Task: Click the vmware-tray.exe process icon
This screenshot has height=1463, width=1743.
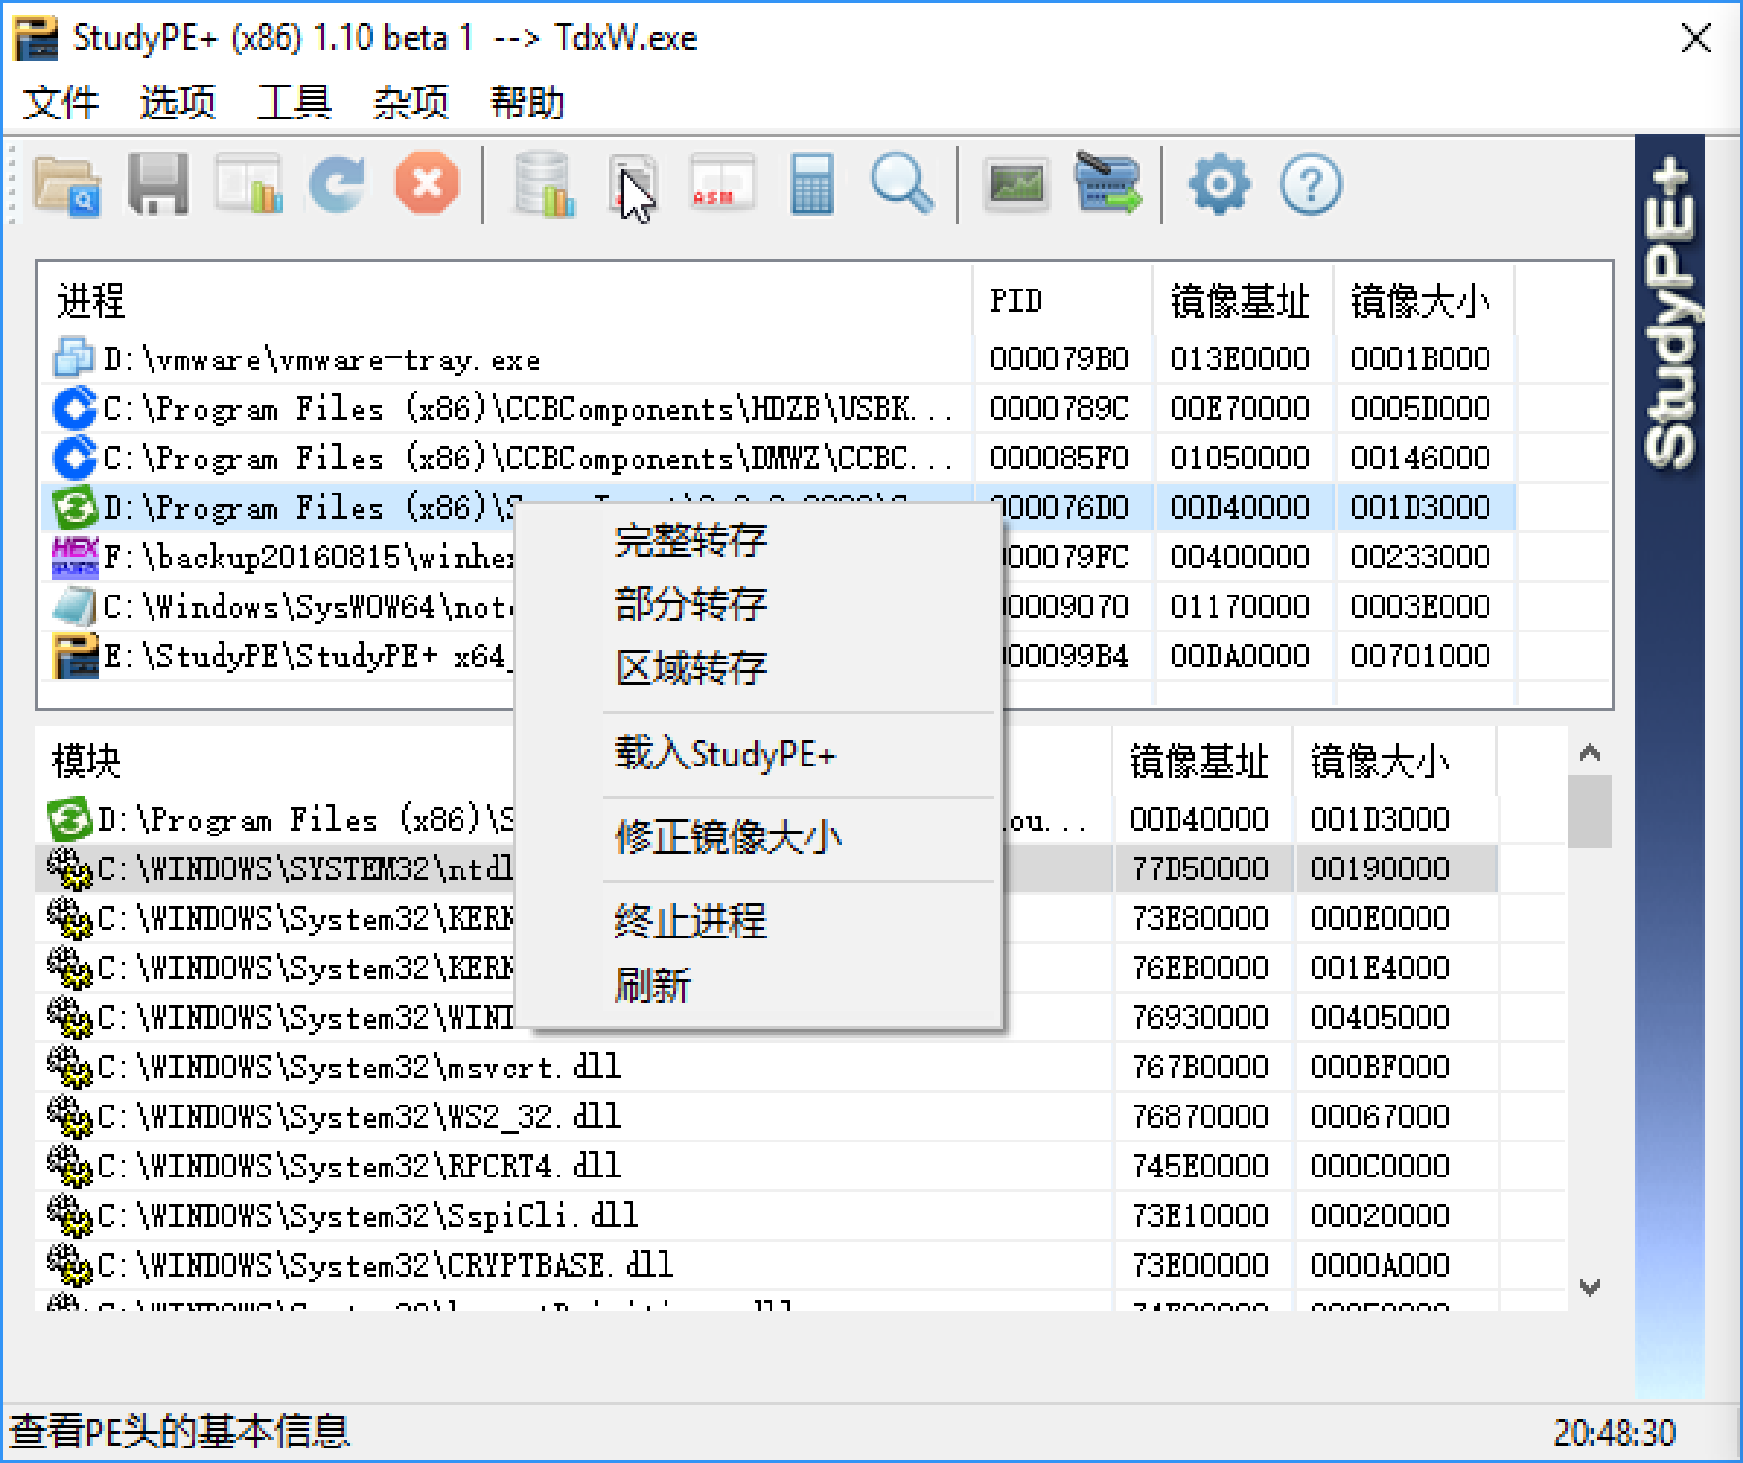Action: 73,358
